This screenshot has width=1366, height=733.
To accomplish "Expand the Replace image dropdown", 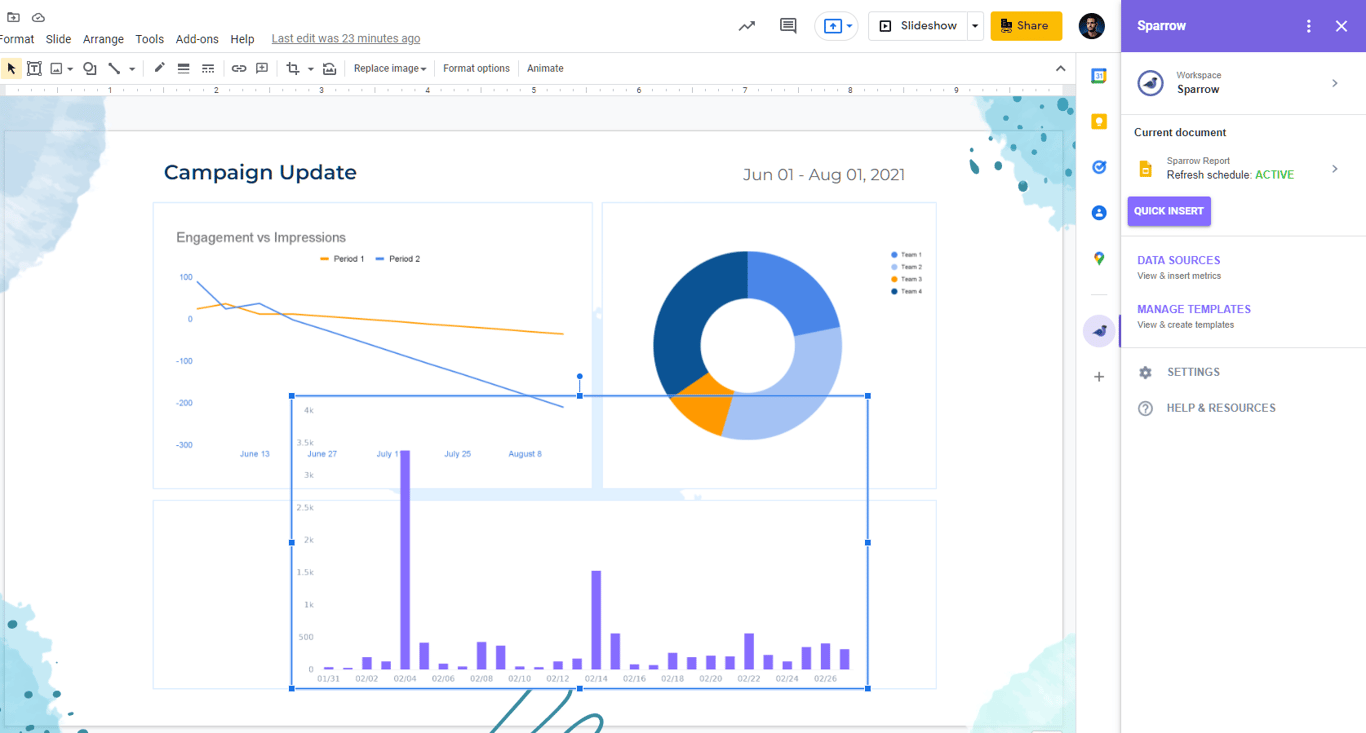I will pos(390,68).
